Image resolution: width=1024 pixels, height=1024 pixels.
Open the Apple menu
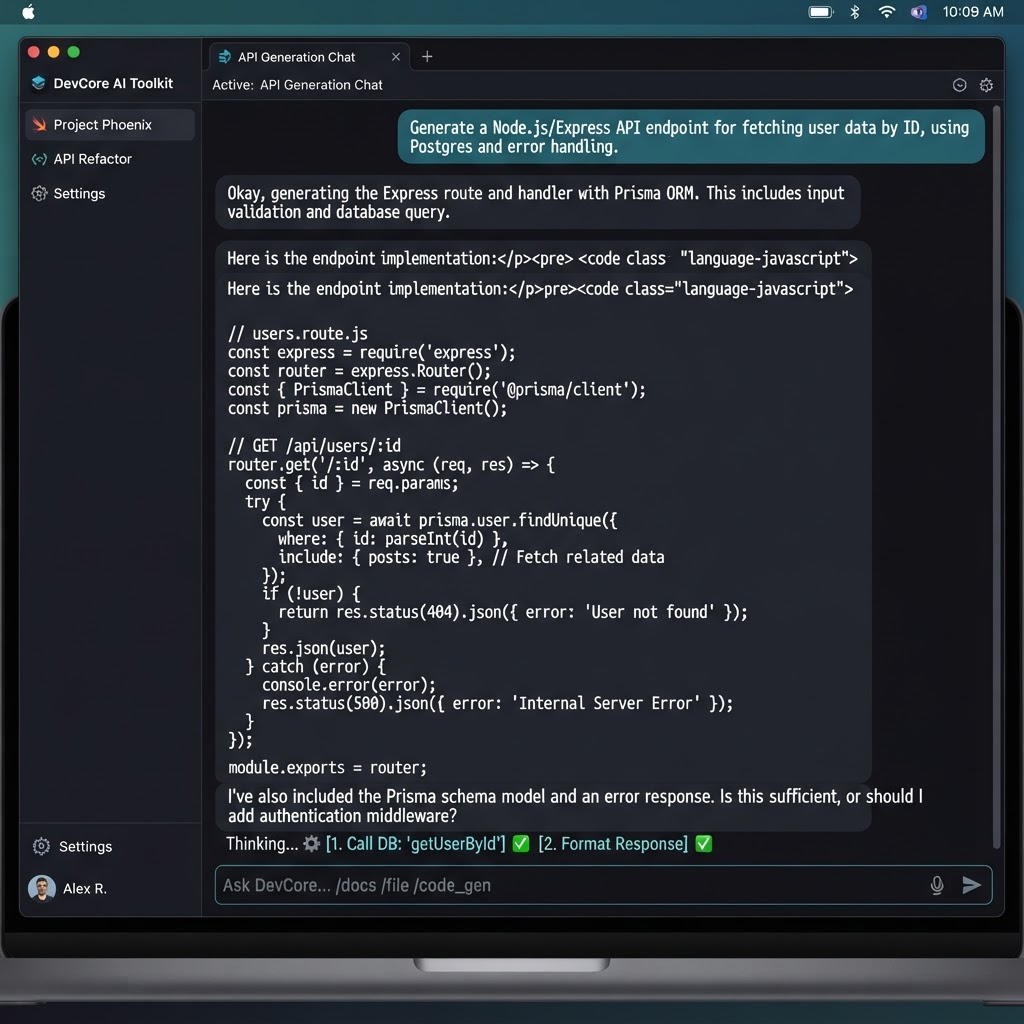click(x=28, y=12)
